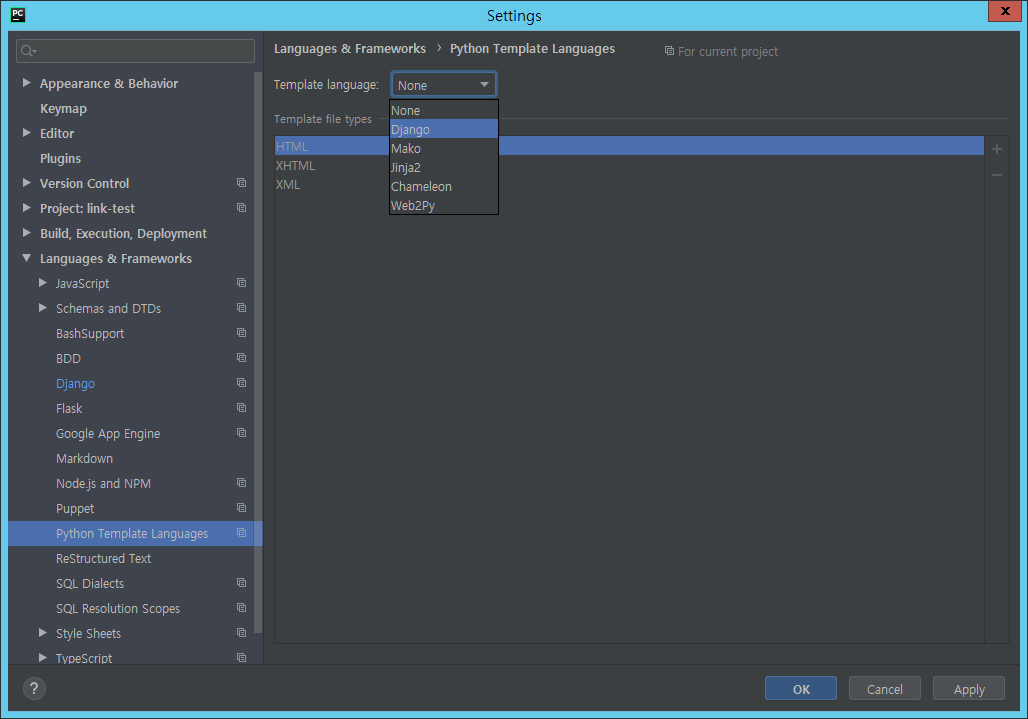
Task: Click project-level icon beside SQL Resolution Scopes
Action: coord(241,608)
